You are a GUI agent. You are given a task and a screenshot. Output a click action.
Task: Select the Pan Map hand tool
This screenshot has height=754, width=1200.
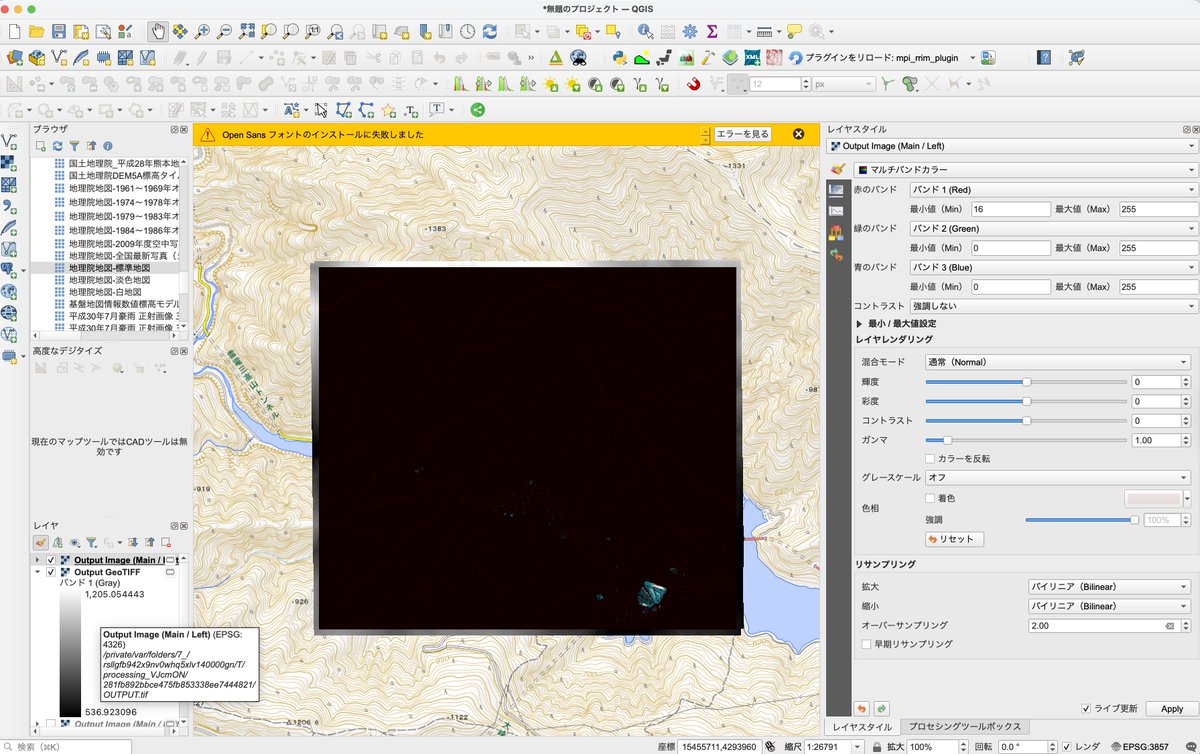click(x=157, y=32)
